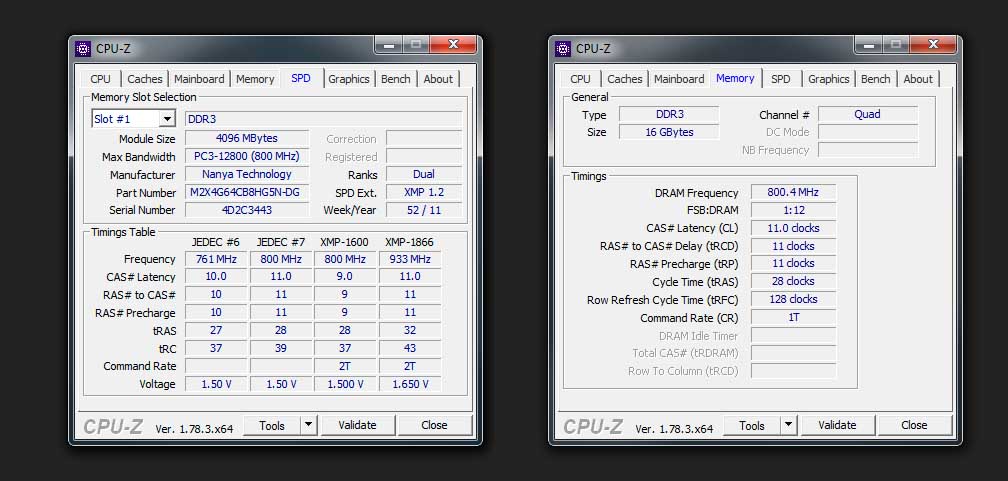Open Caches tab in left window
The width and height of the screenshot is (1008, 481).
pyautogui.click(x=145, y=79)
